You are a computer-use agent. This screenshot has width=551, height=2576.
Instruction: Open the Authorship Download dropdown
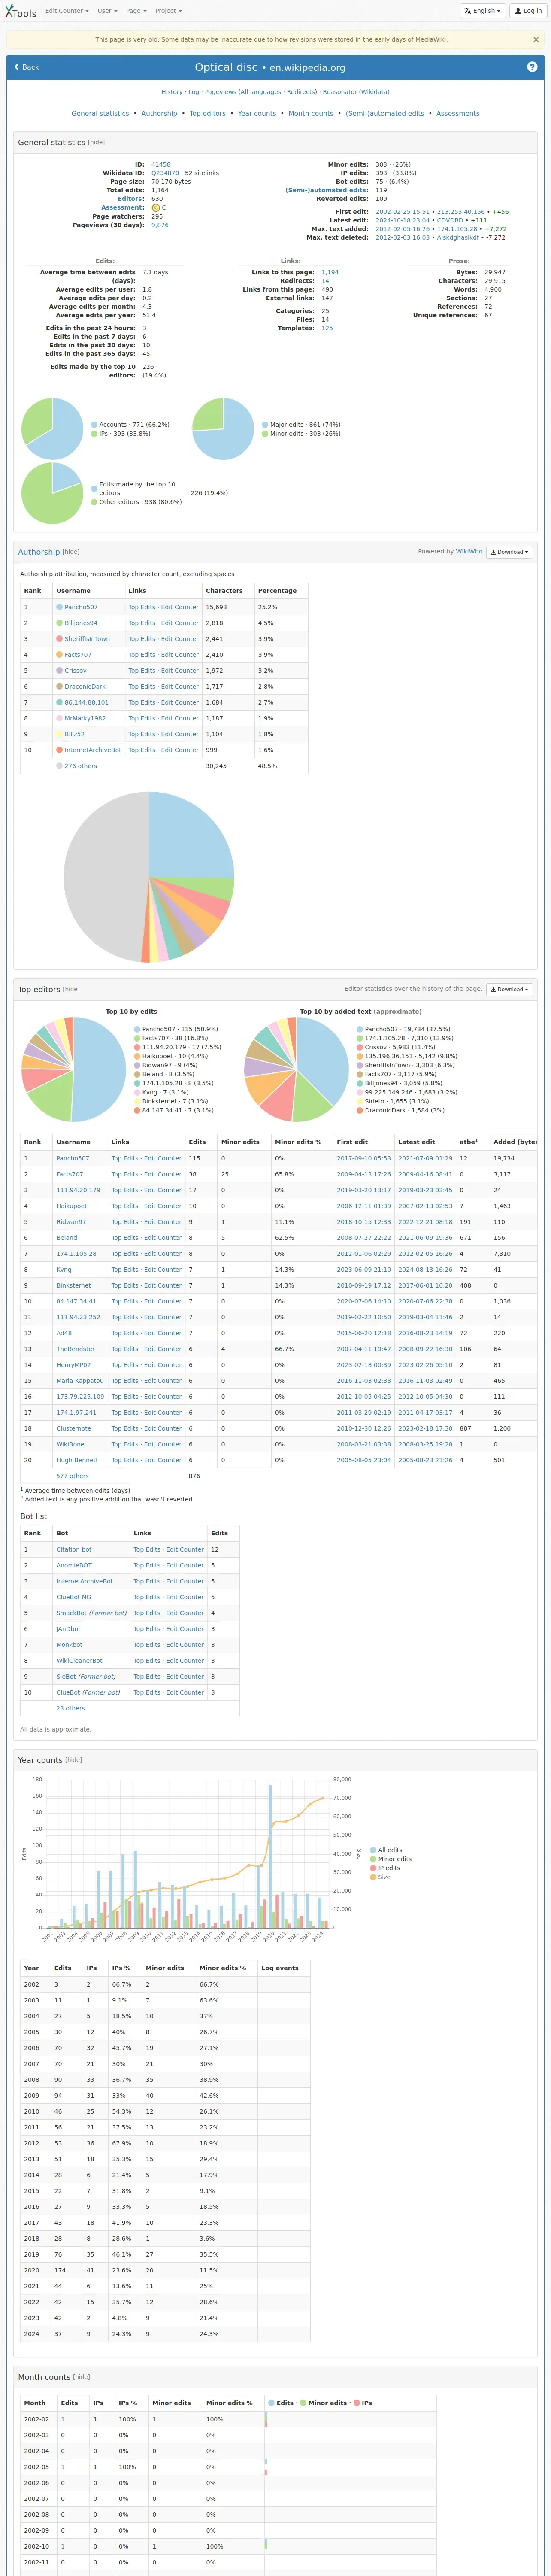[x=510, y=552]
